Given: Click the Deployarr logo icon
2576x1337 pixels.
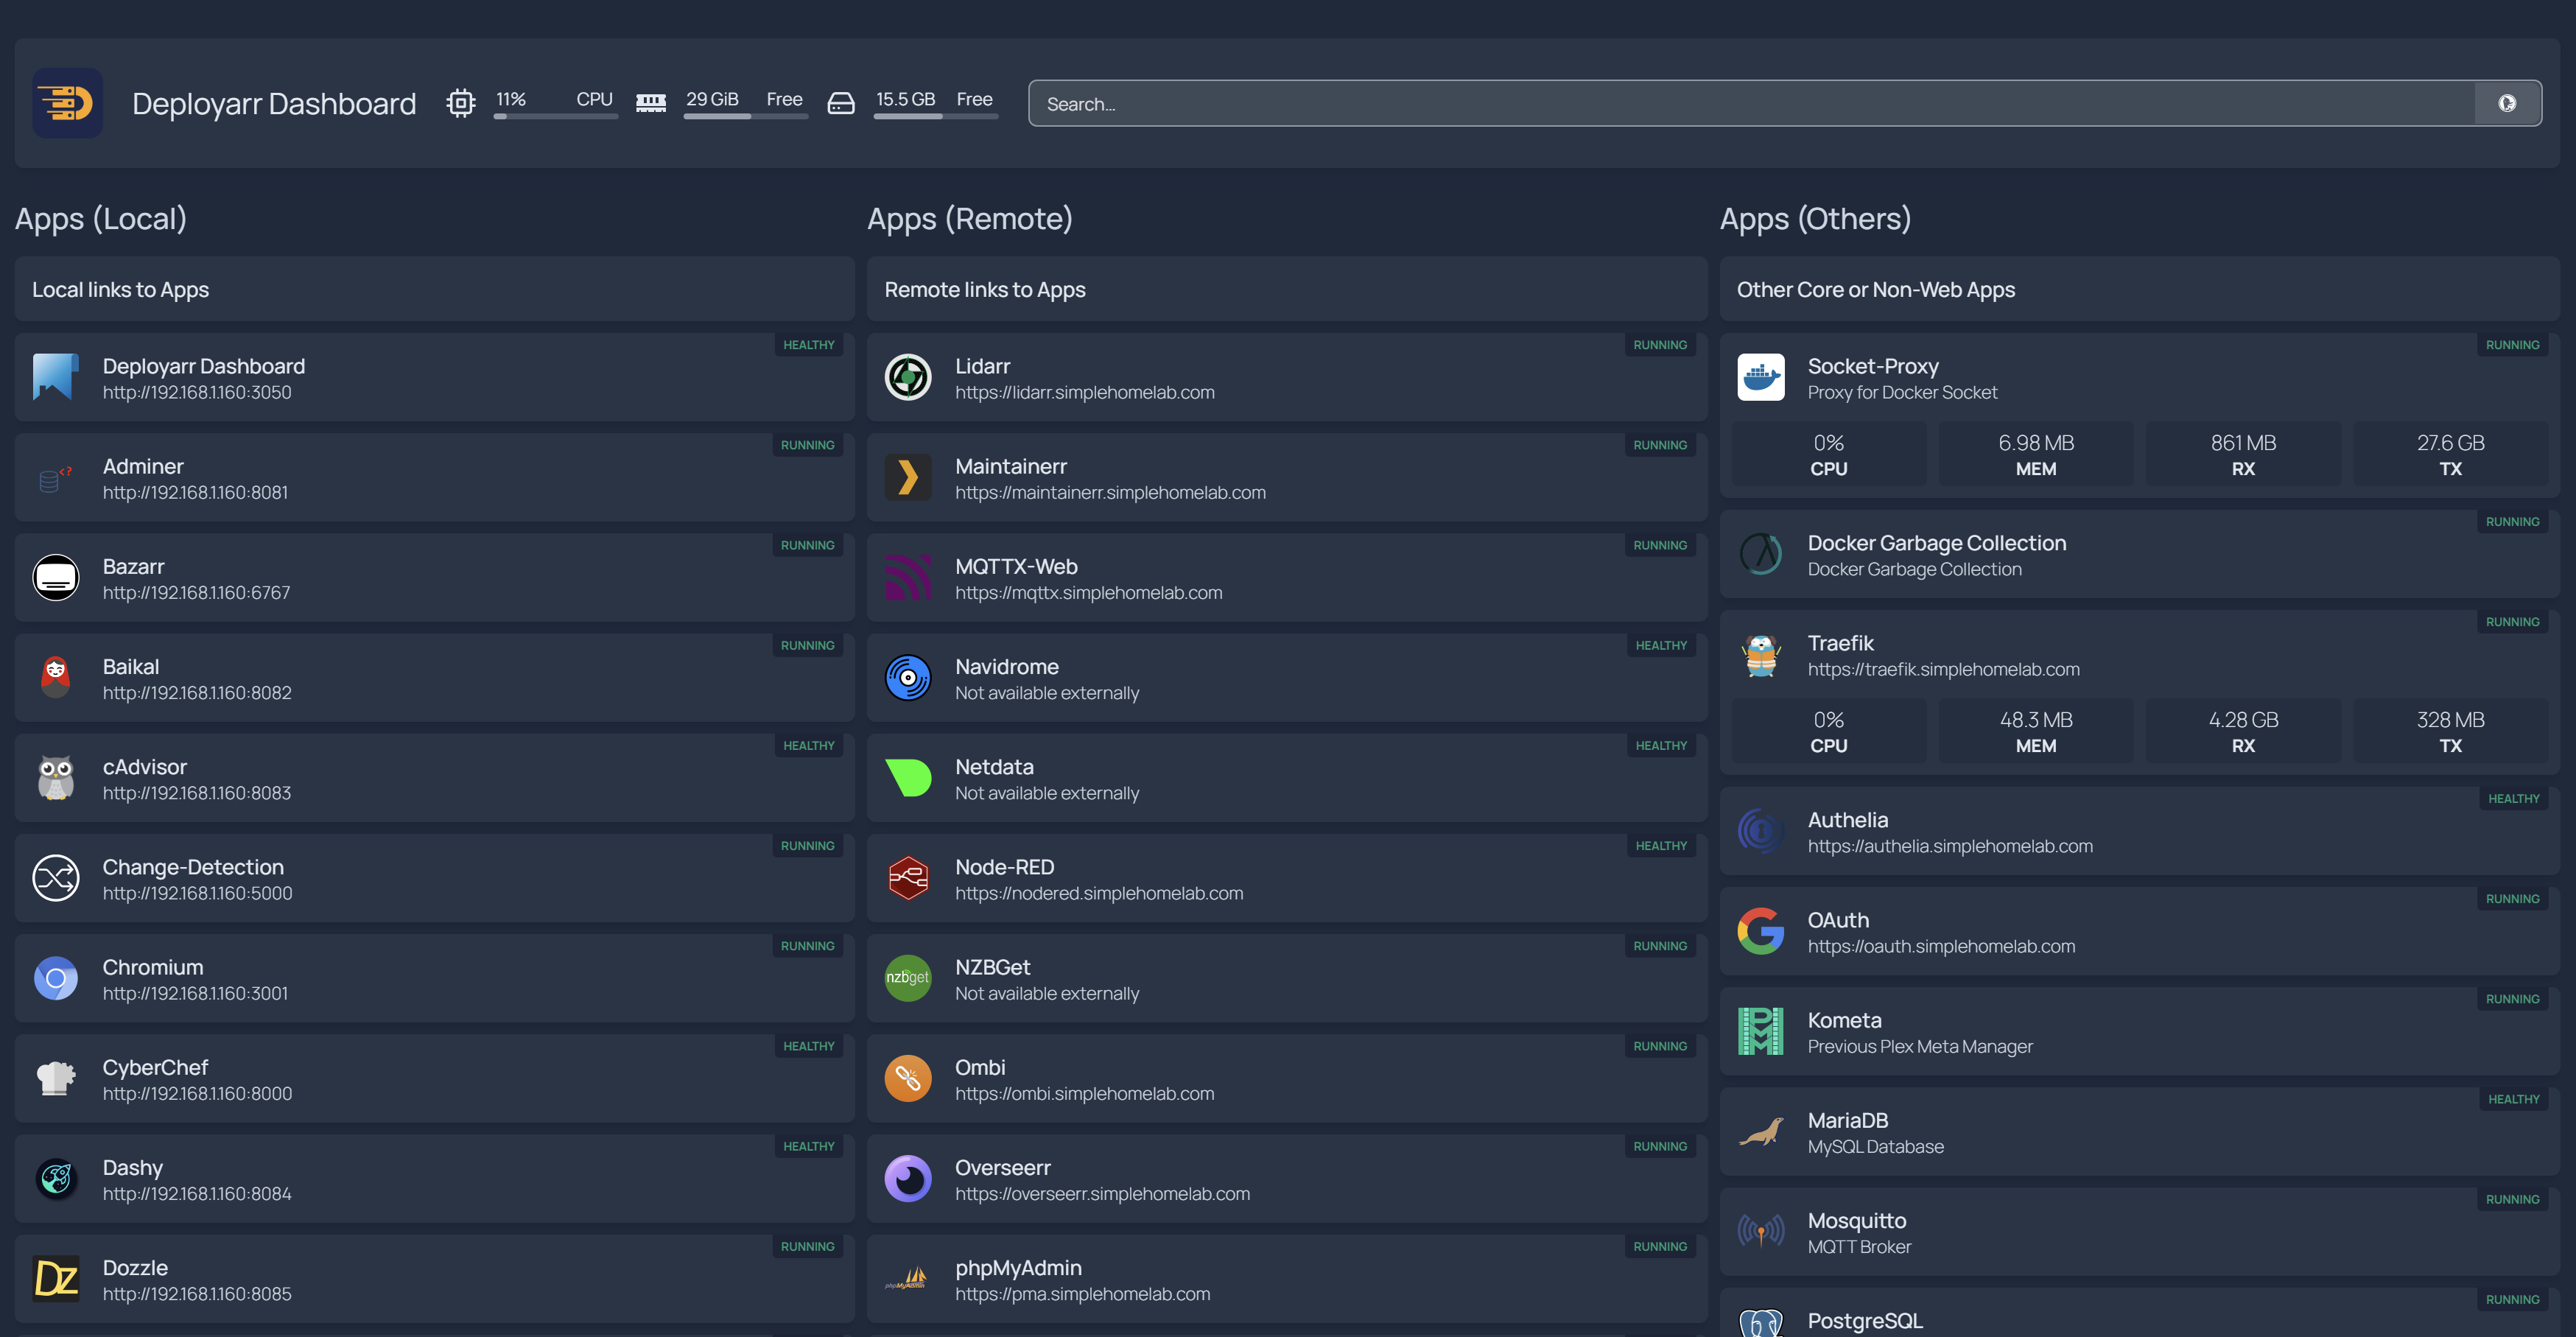Looking at the screenshot, I should point(67,103).
